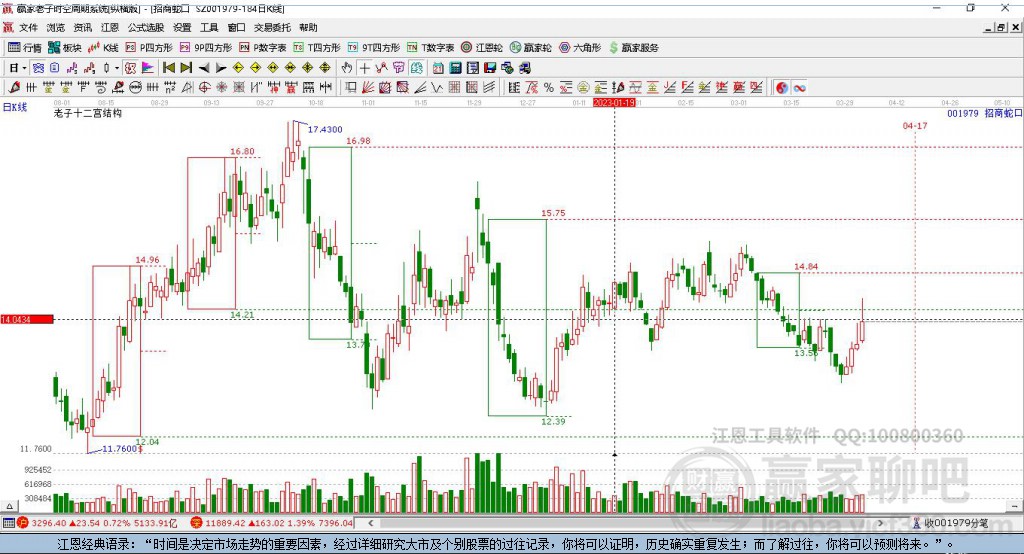
Task: Step back with black left triangle
Action: (x=204, y=68)
